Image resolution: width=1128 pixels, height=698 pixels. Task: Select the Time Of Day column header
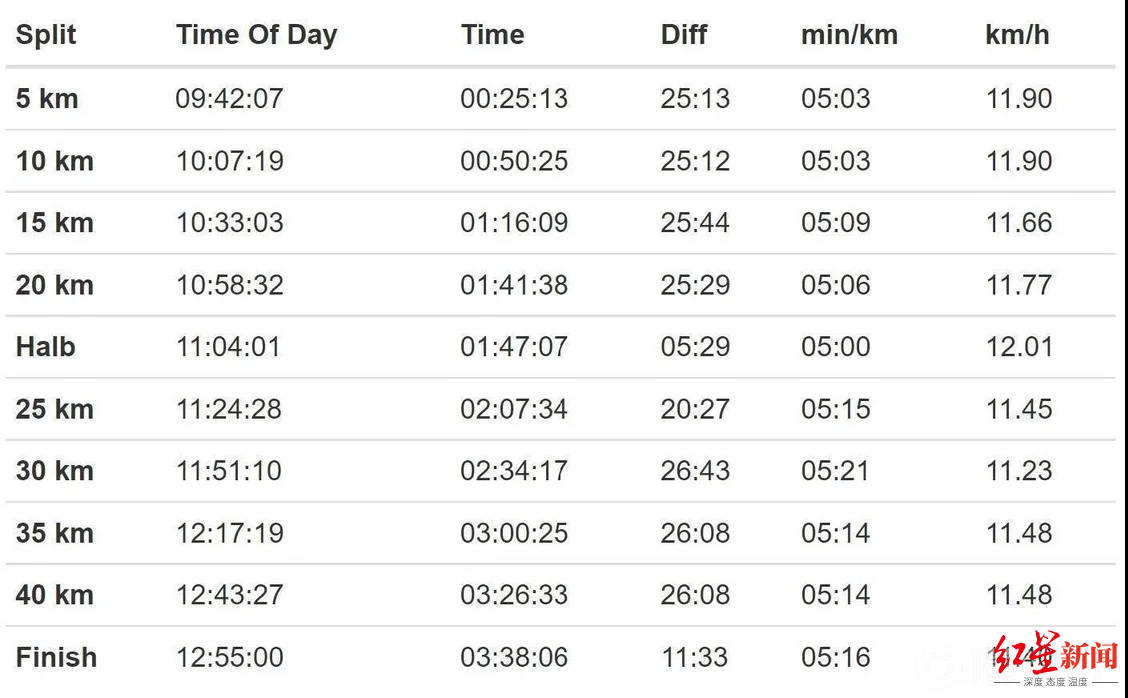[x=256, y=35]
